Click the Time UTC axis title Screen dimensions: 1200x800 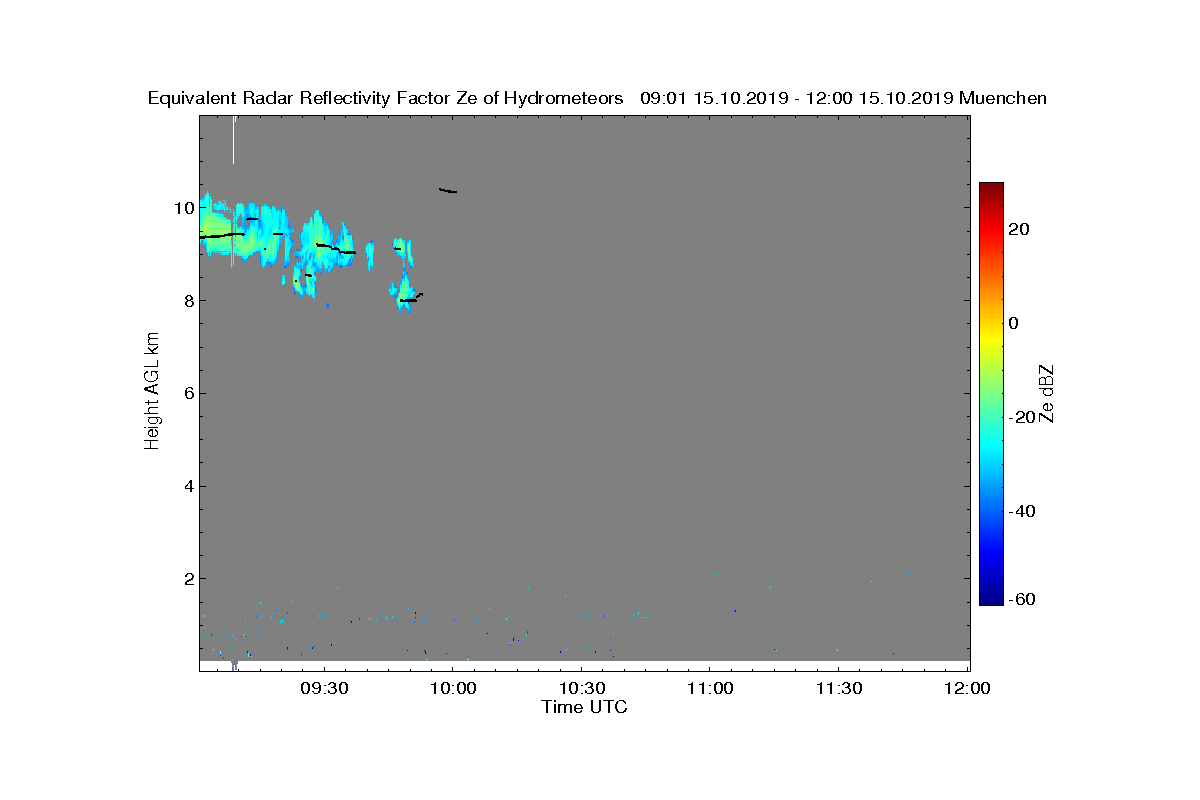(584, 707)
